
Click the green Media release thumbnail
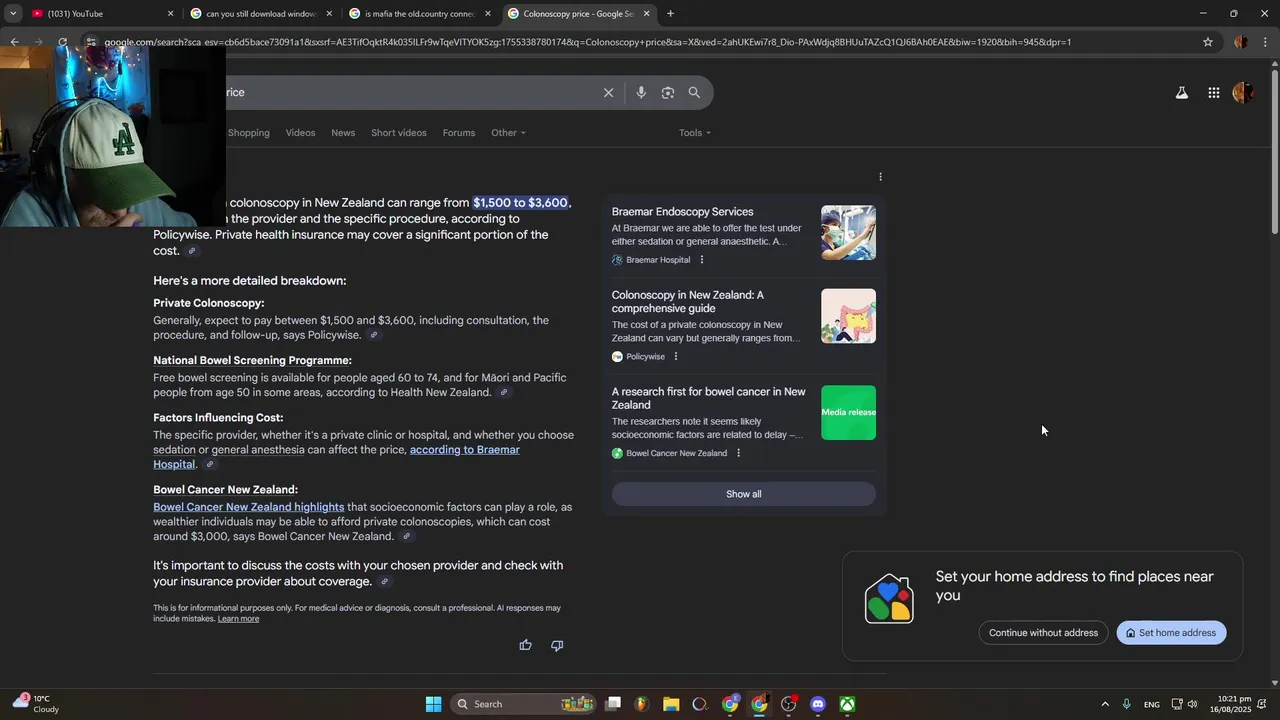click(x=848, y=412)
